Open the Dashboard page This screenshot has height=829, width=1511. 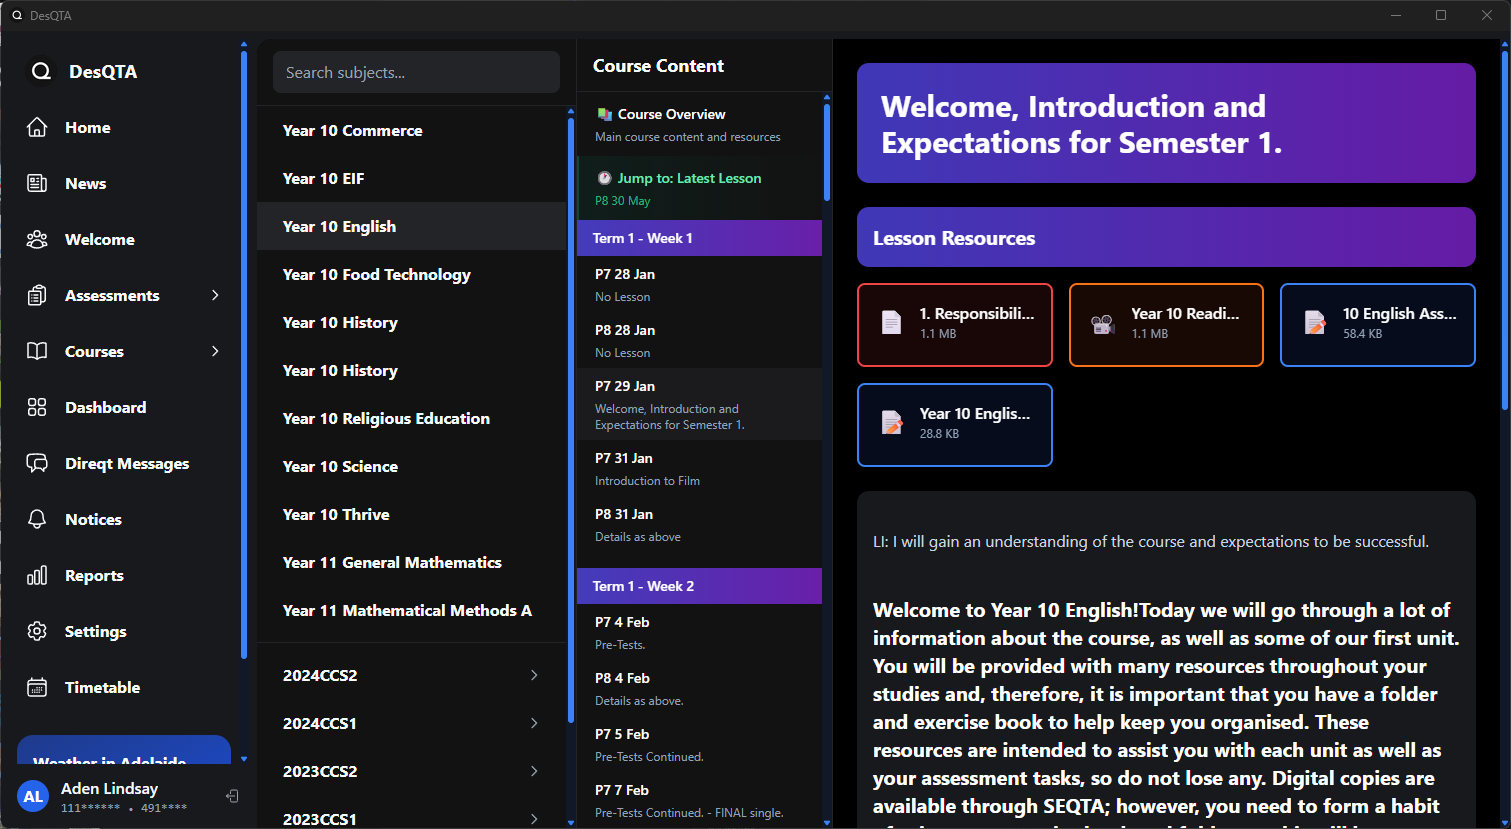coord(127,407)
